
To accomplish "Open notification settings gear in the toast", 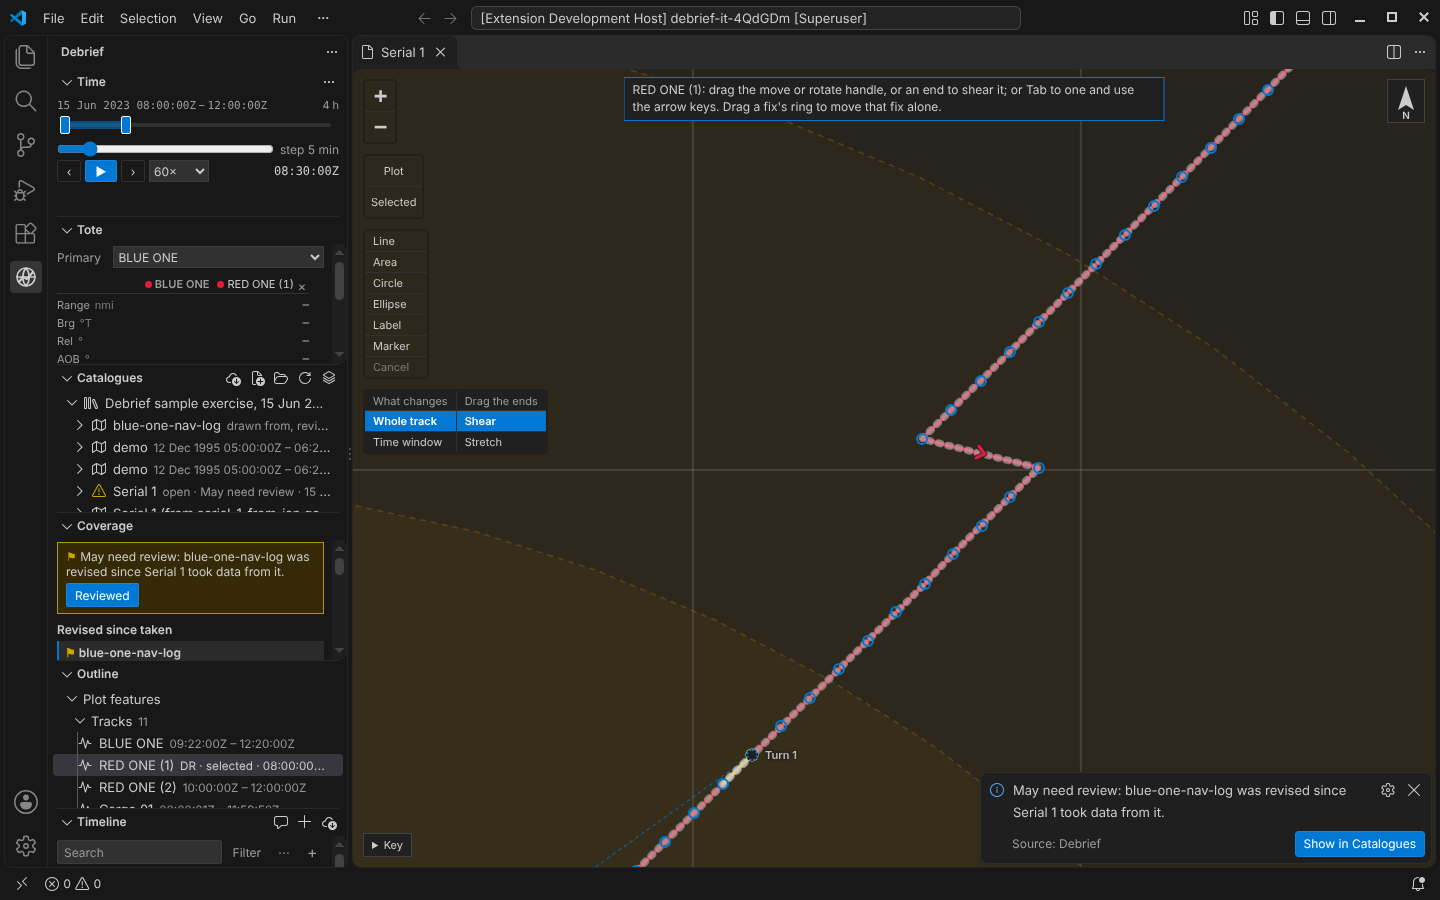I will [x=1388, y=790].
